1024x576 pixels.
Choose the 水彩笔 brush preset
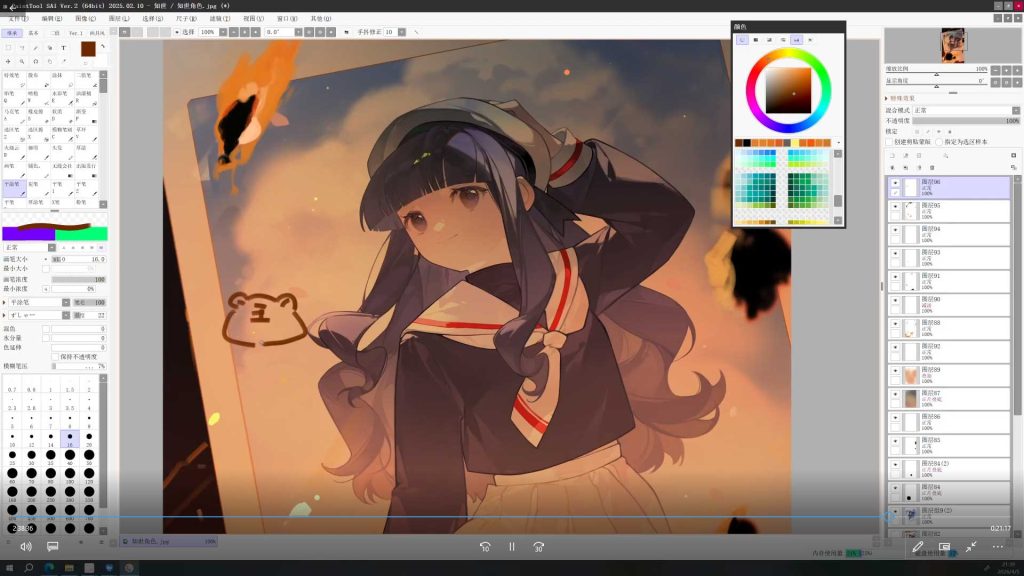61,97
